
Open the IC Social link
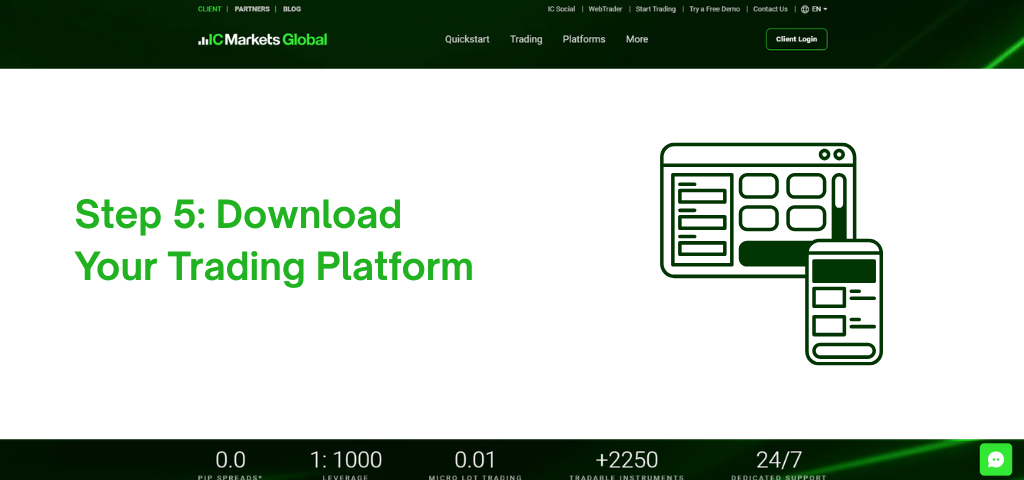click(561, 9)
